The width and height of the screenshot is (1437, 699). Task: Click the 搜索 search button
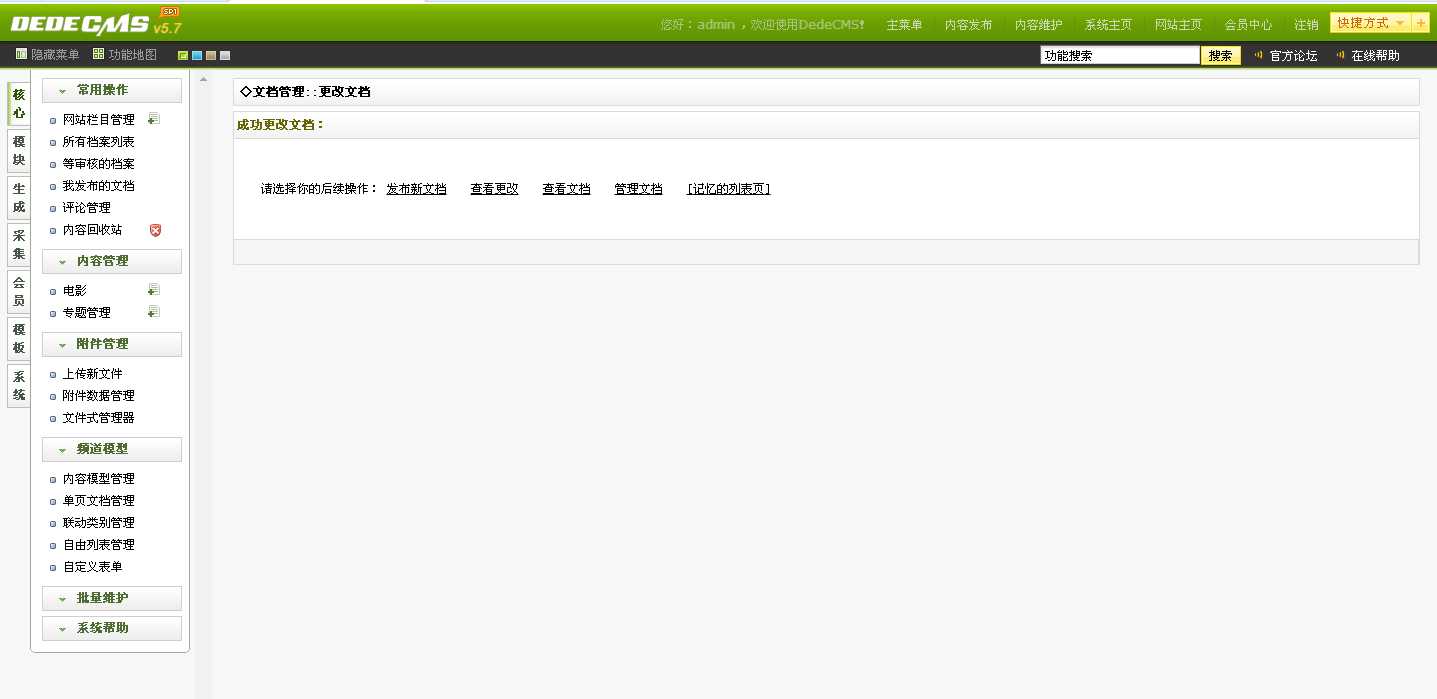point(1221,56)
